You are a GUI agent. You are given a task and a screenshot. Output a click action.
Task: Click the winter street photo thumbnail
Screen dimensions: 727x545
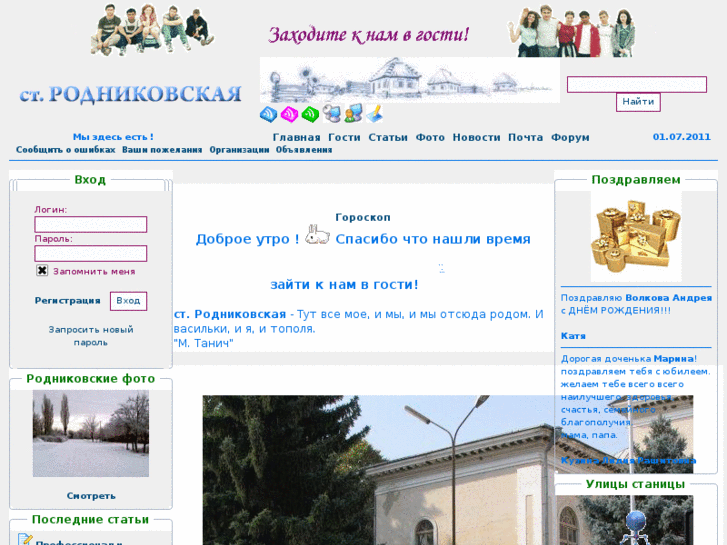pyautogui.click(x=91, y=433)
